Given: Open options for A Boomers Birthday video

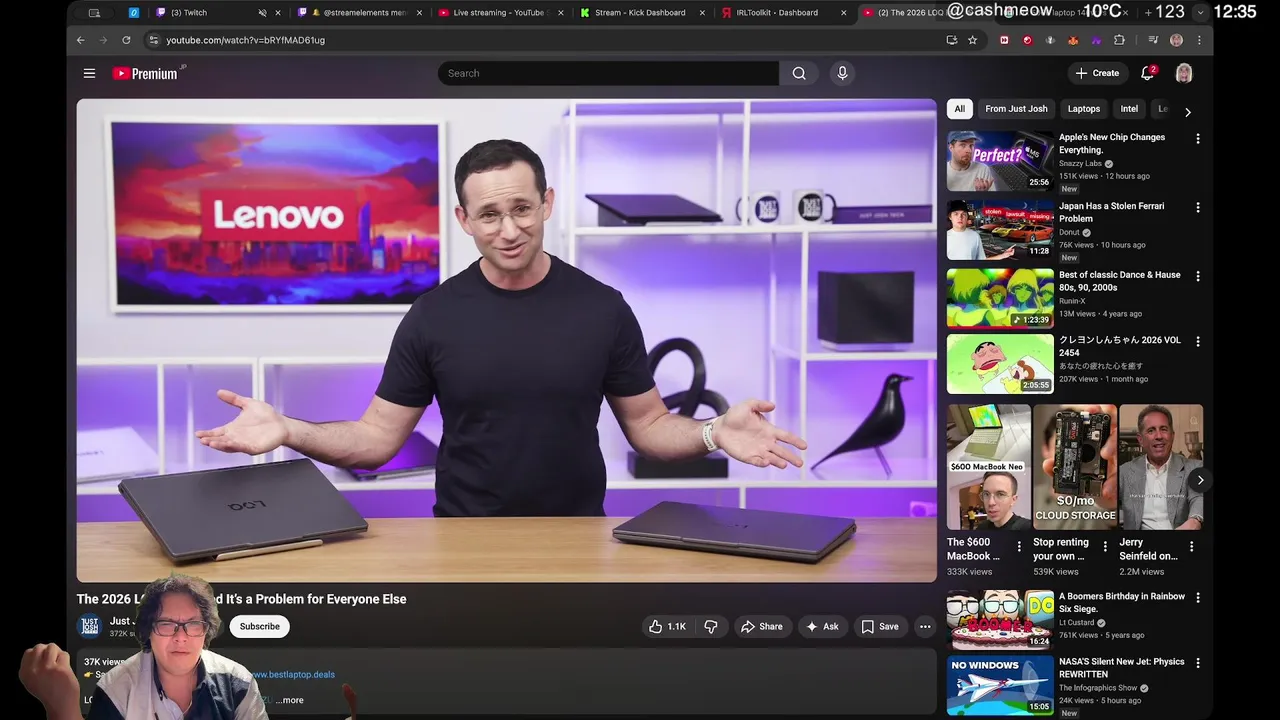Looking at the screenshot, I should 1197,598.
